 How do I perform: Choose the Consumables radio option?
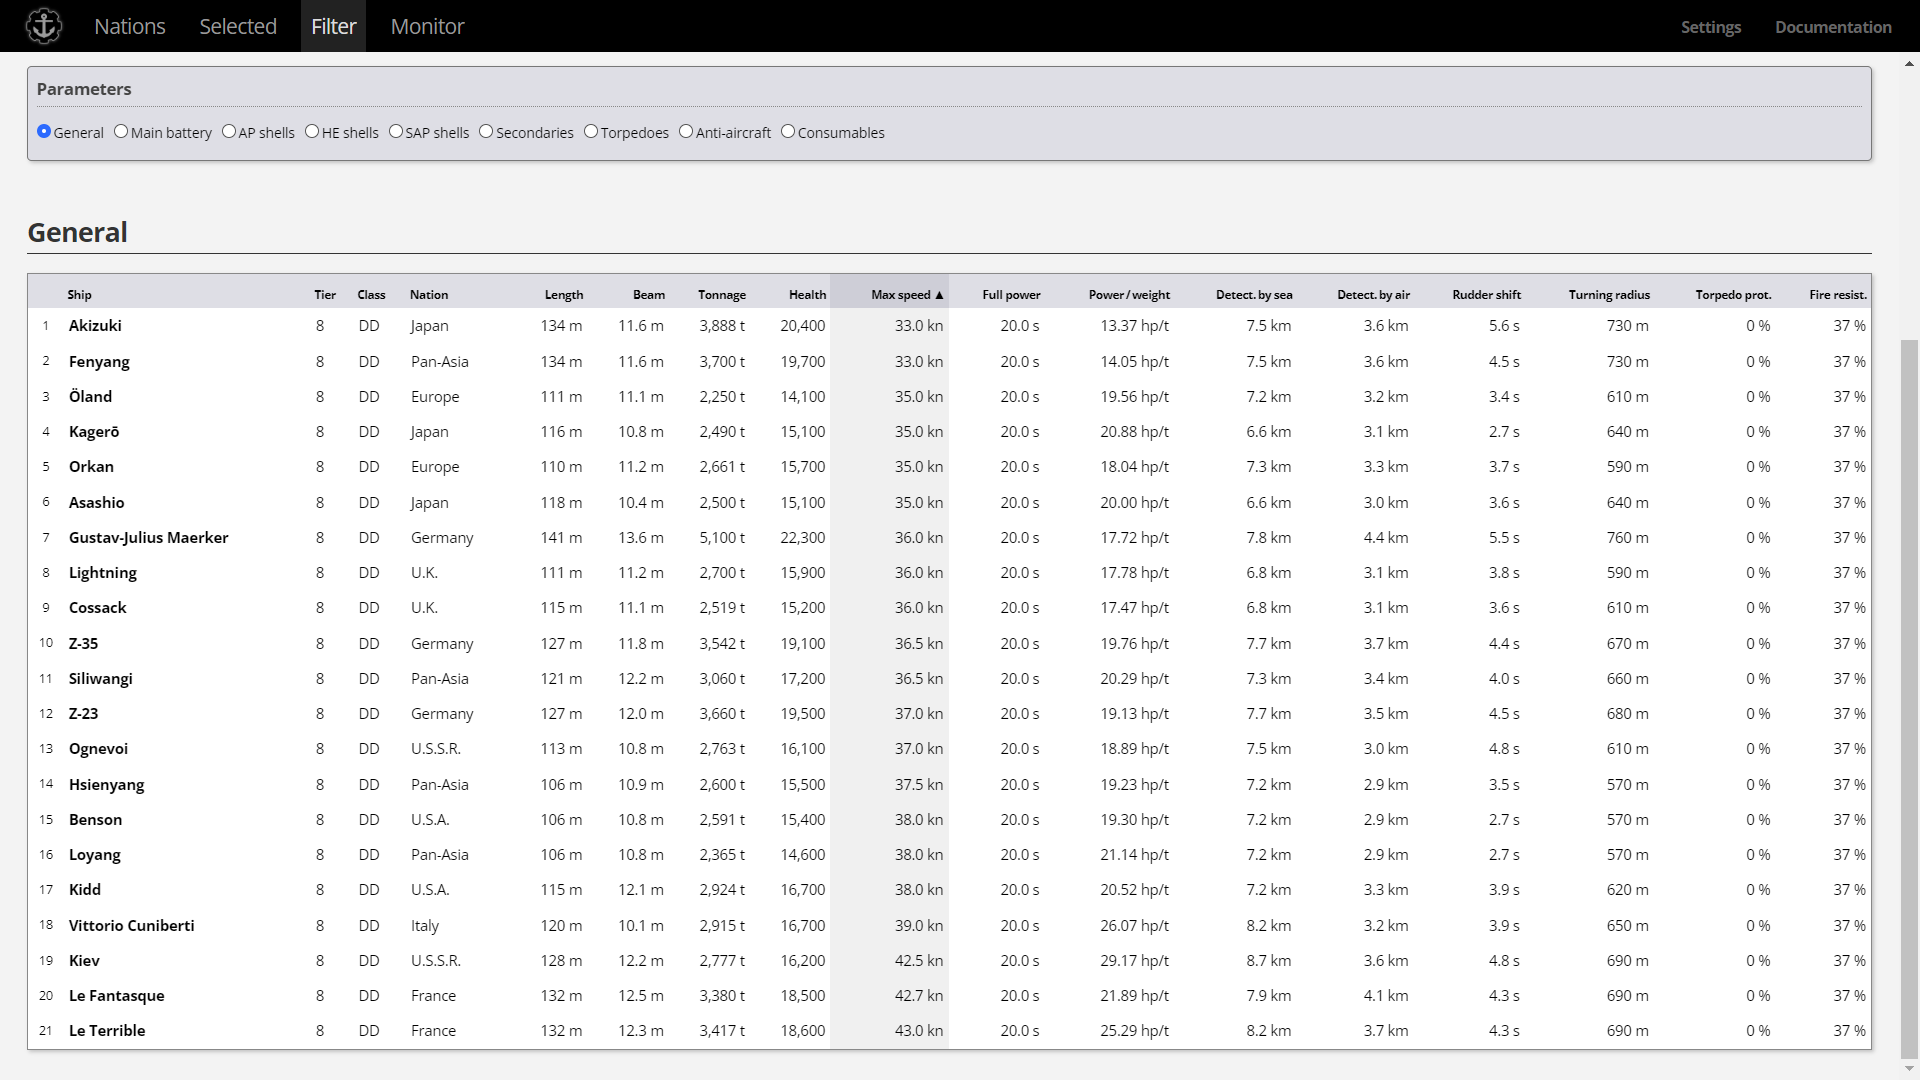tap(788, 131)
